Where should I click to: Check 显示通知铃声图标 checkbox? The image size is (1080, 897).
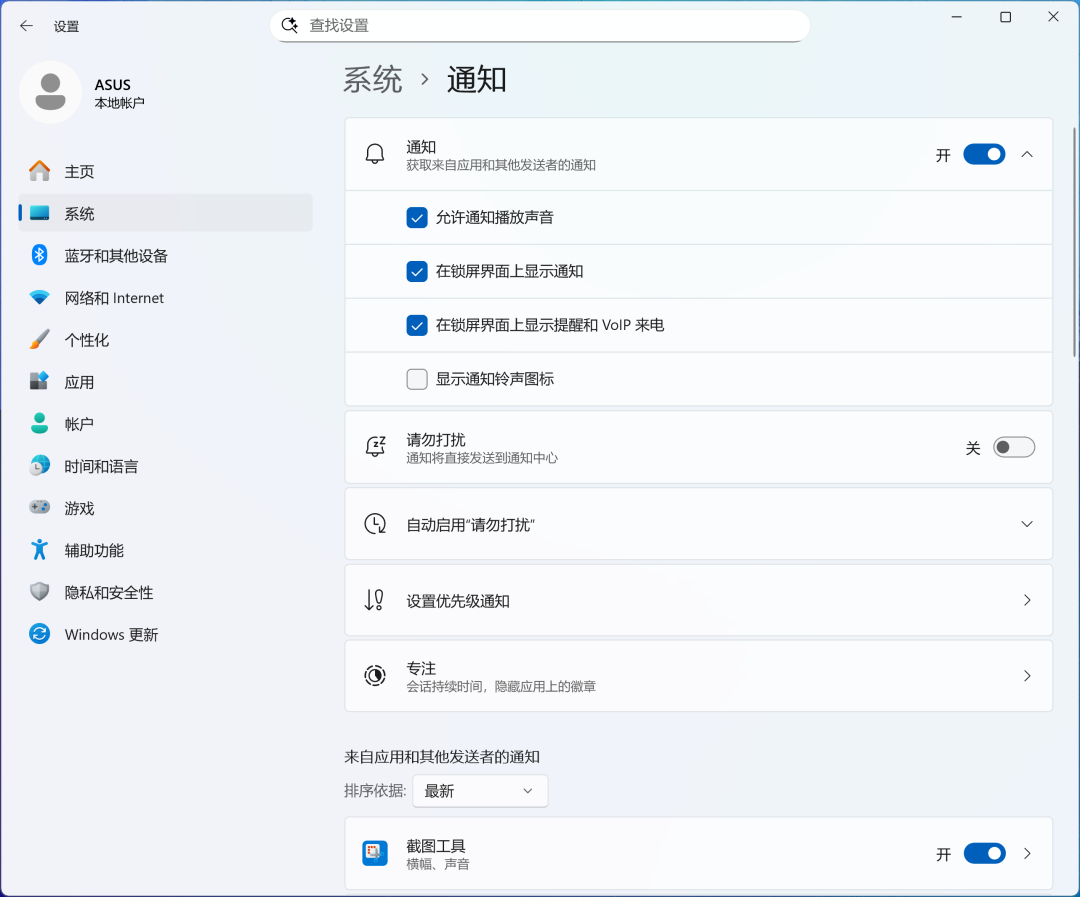coord(417,379)
